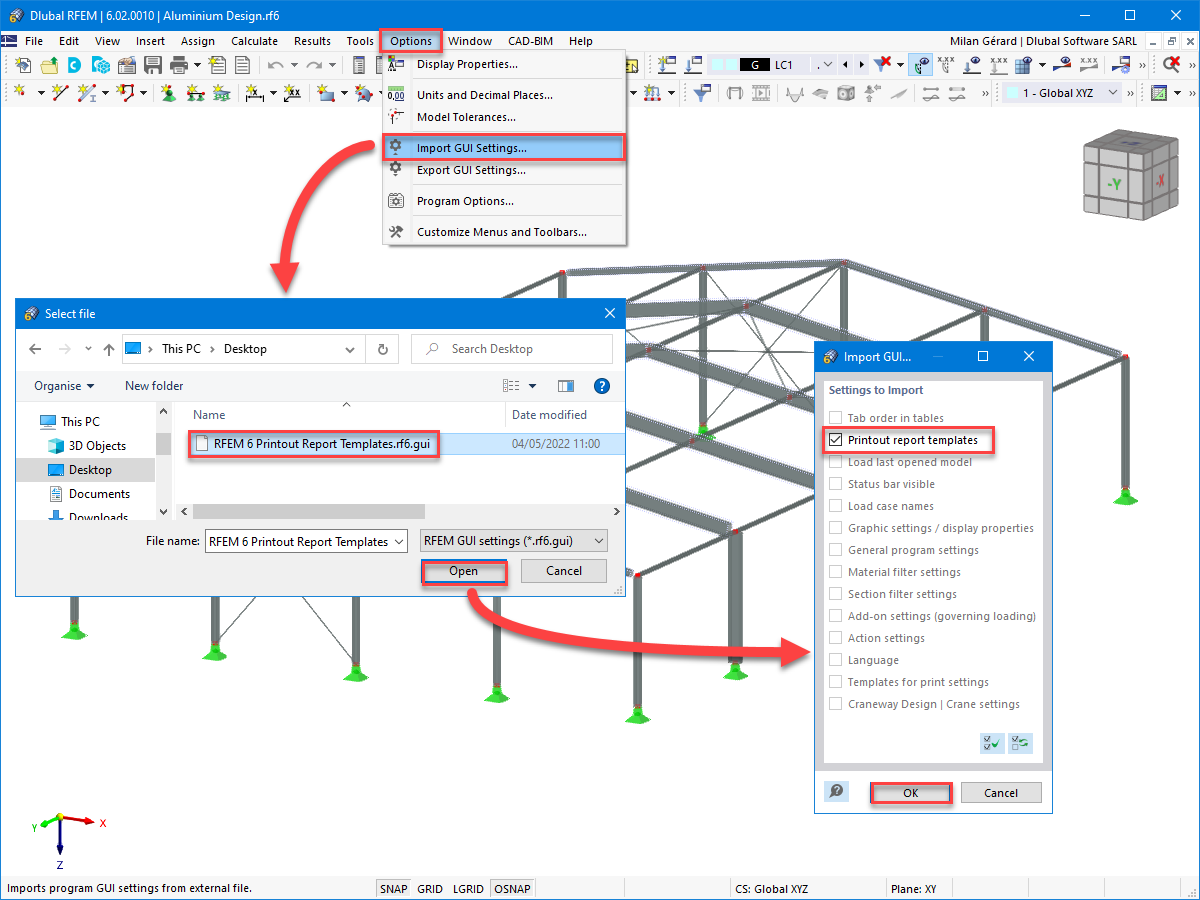
Task: Check General program settings checkbox
Action: click(x=836, y=550)
